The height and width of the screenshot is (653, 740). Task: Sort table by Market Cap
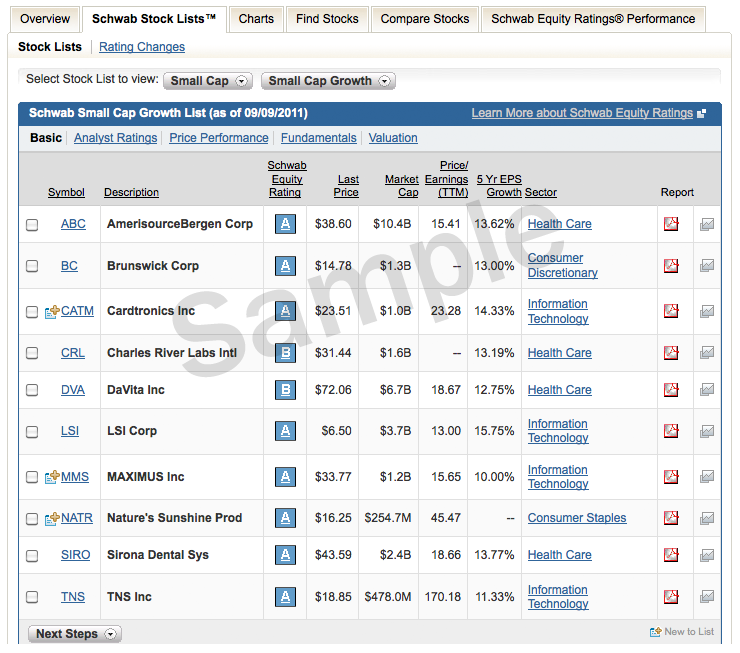tap(402, 185)
